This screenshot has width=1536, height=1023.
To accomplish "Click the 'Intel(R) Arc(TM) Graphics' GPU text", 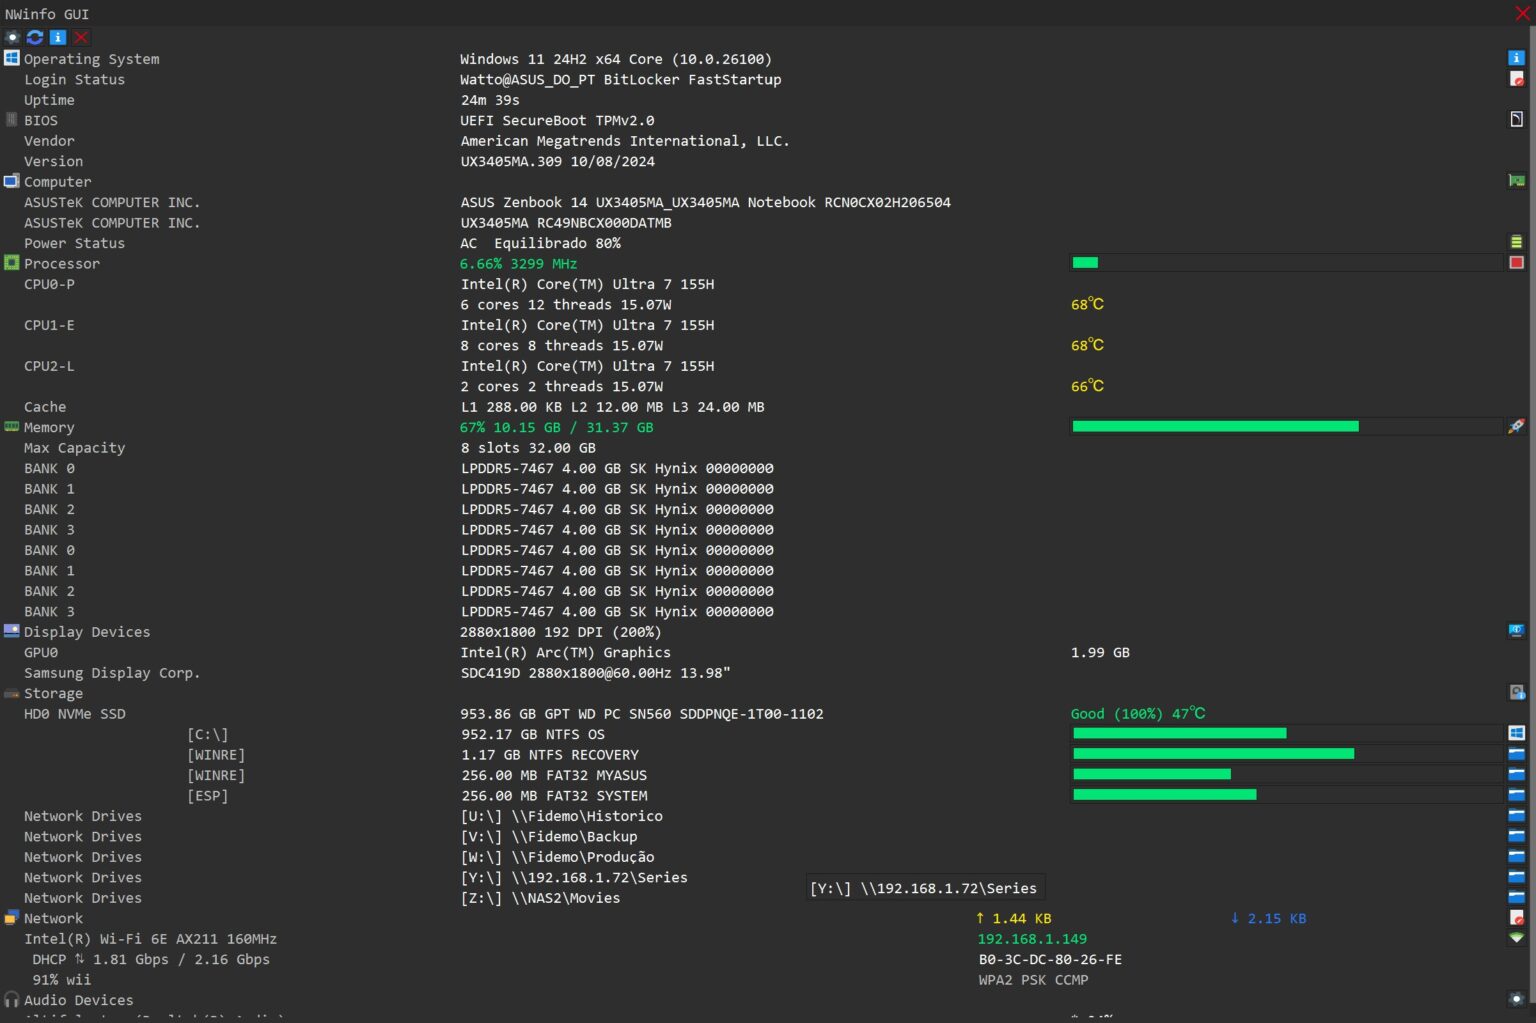I will point(565,652).
